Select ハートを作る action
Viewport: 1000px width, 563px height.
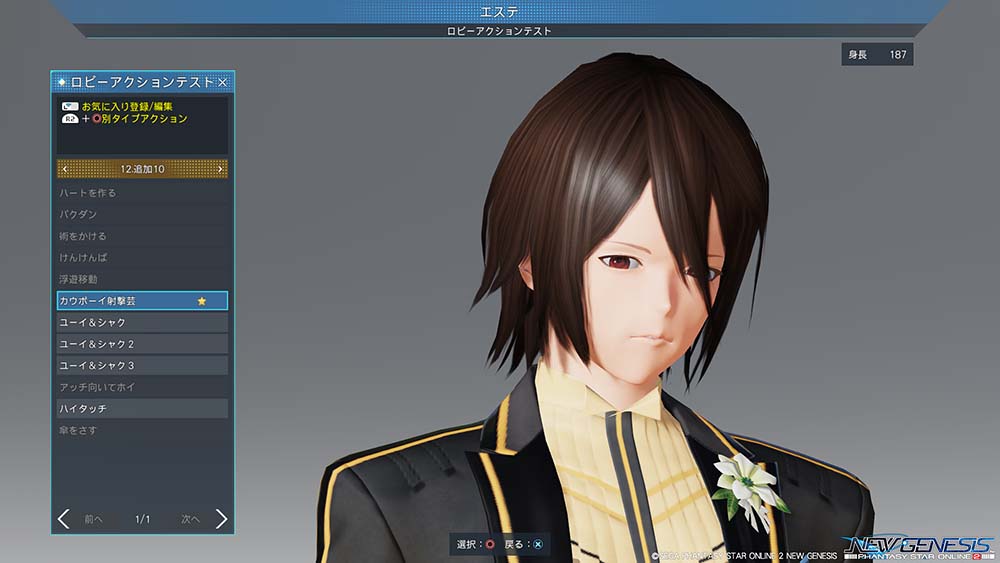point(142,193)
